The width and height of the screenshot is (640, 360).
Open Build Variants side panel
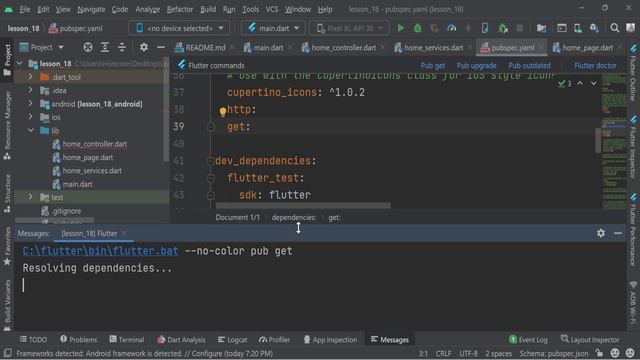(7, 305)
